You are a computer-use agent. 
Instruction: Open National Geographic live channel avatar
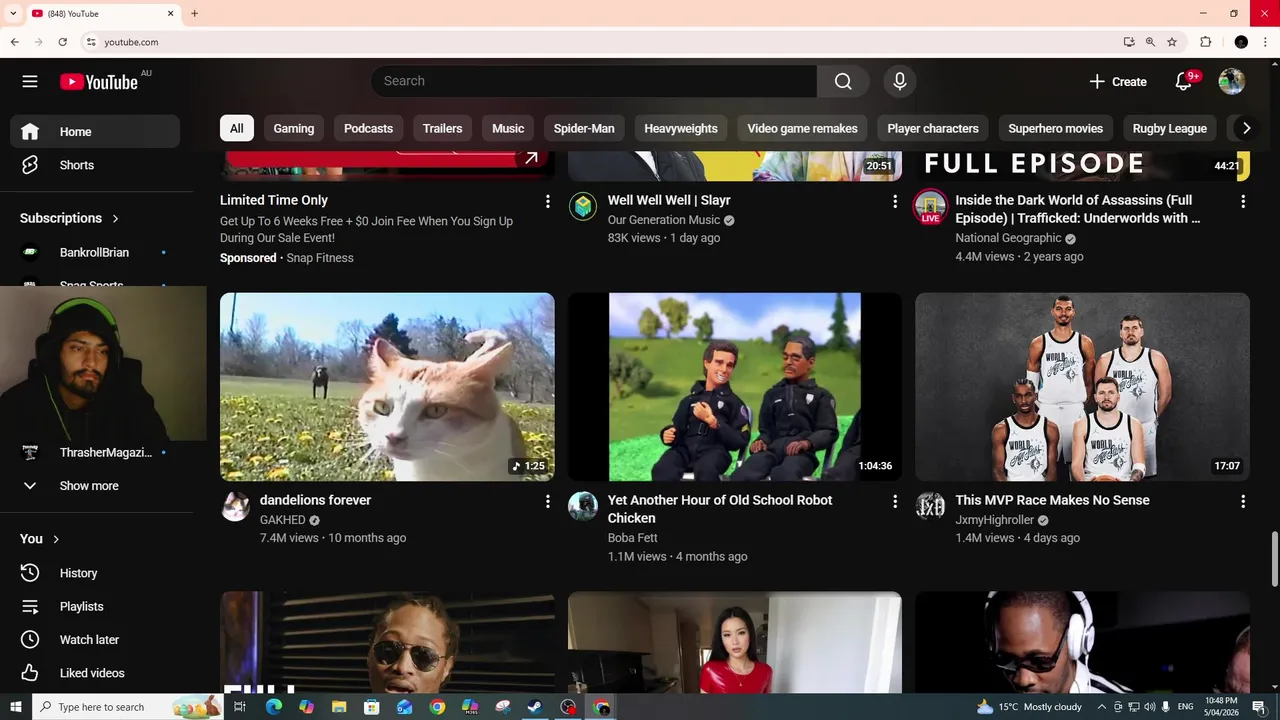pos(930,207)
